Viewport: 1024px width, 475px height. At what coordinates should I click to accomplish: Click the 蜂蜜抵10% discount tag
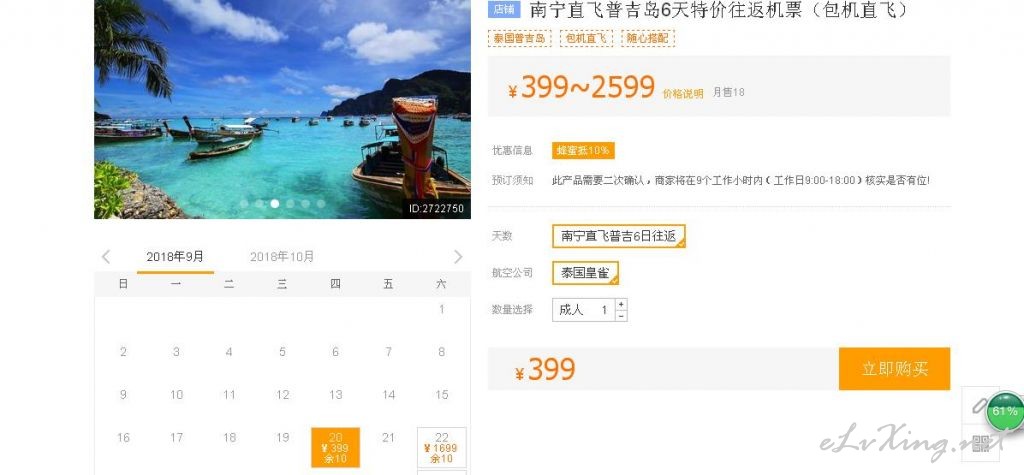(583, 151)
